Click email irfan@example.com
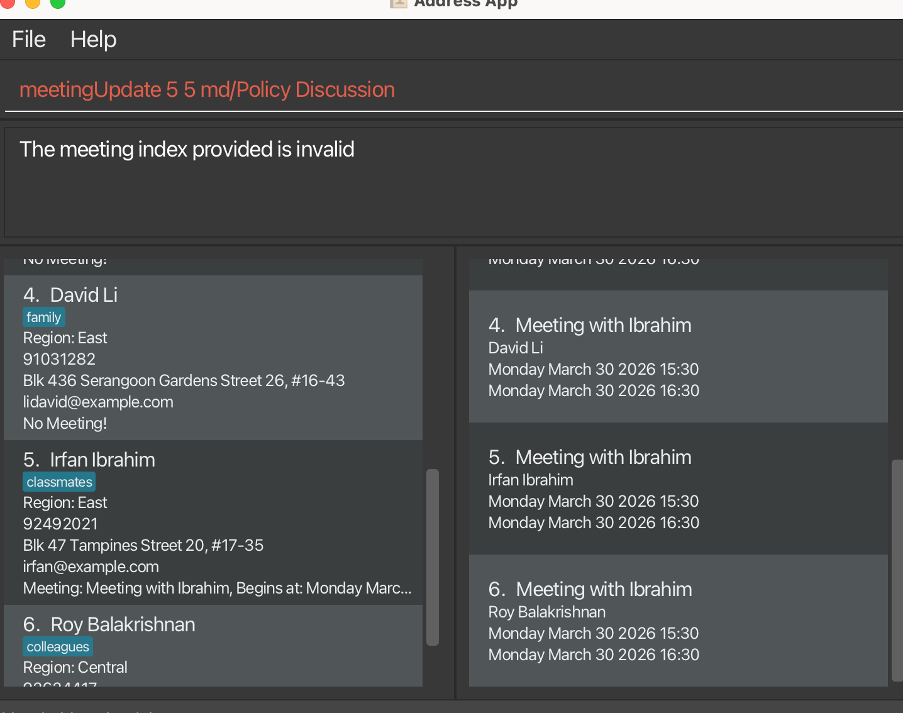 tap(91, 567)
